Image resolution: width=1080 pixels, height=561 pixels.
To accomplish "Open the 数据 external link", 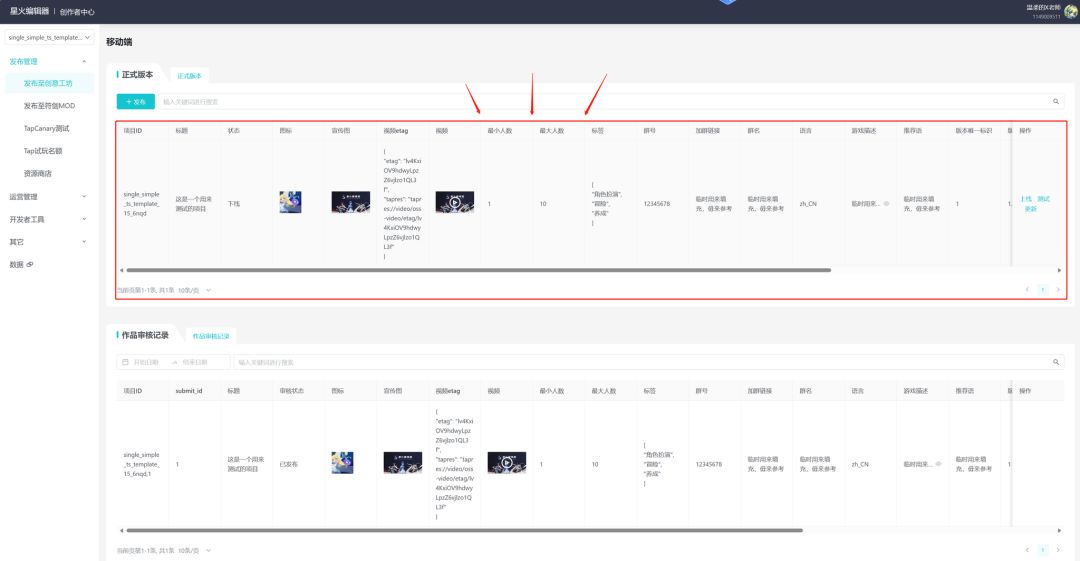I will click(21, 265).
